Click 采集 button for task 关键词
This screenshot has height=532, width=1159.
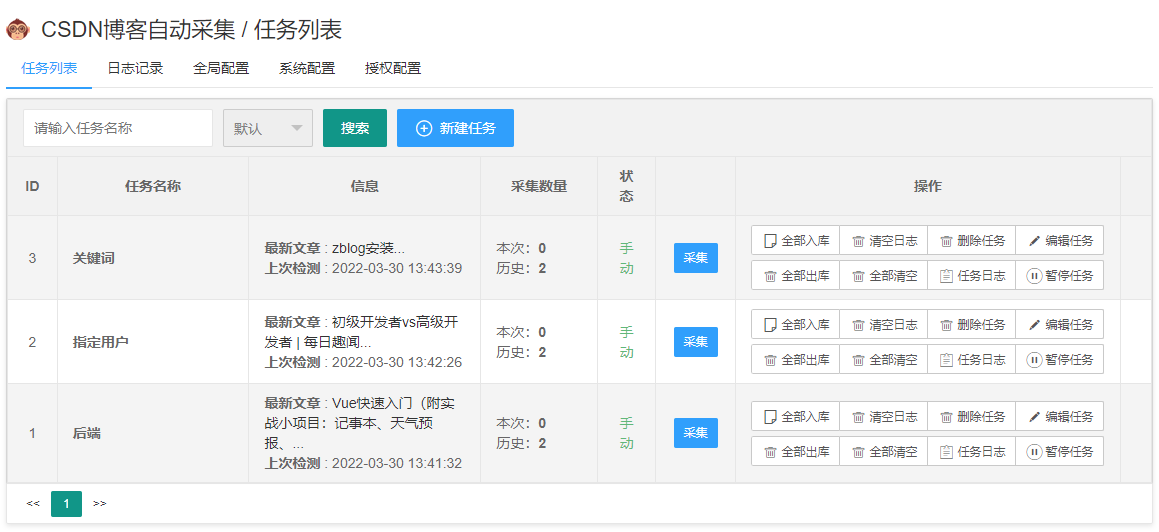click(x=696, y=258)
